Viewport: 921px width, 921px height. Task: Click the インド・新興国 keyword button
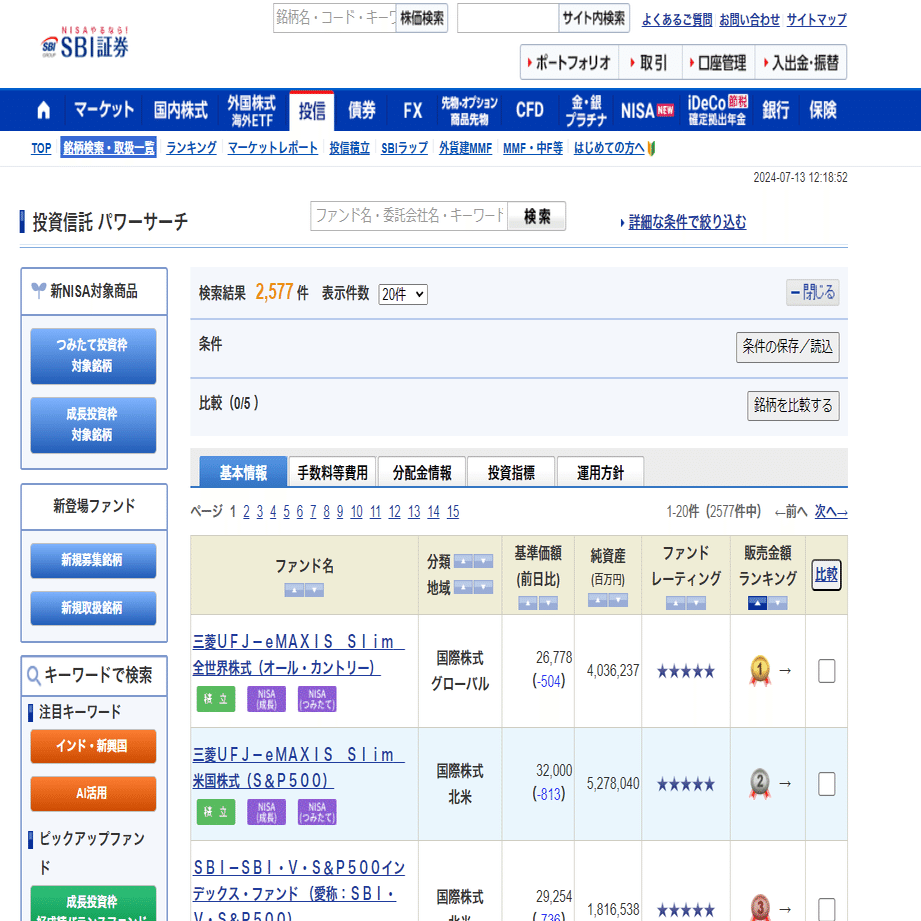click(x=93, y=746)
